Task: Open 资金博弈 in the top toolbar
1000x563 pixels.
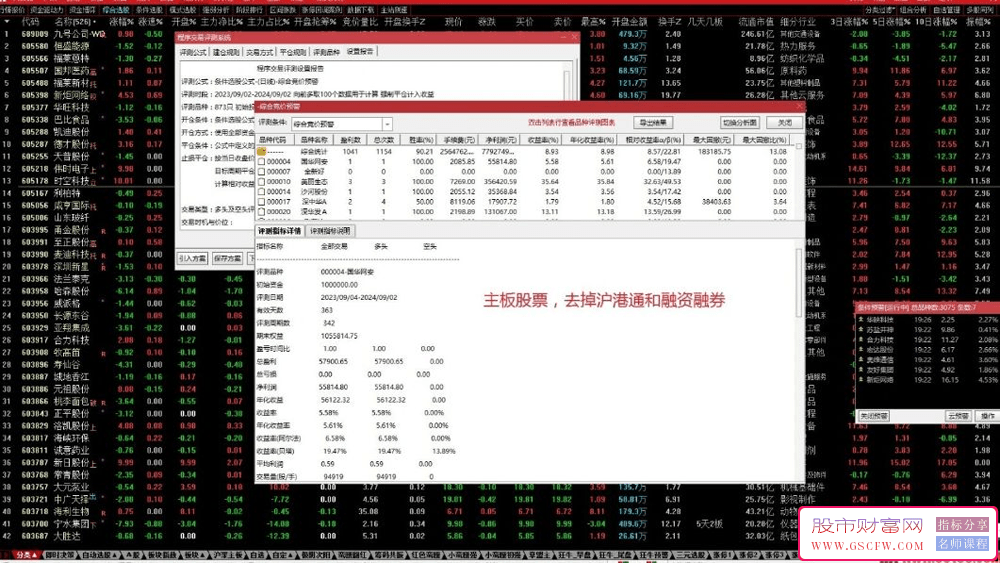Action: [x=82, y=10]
